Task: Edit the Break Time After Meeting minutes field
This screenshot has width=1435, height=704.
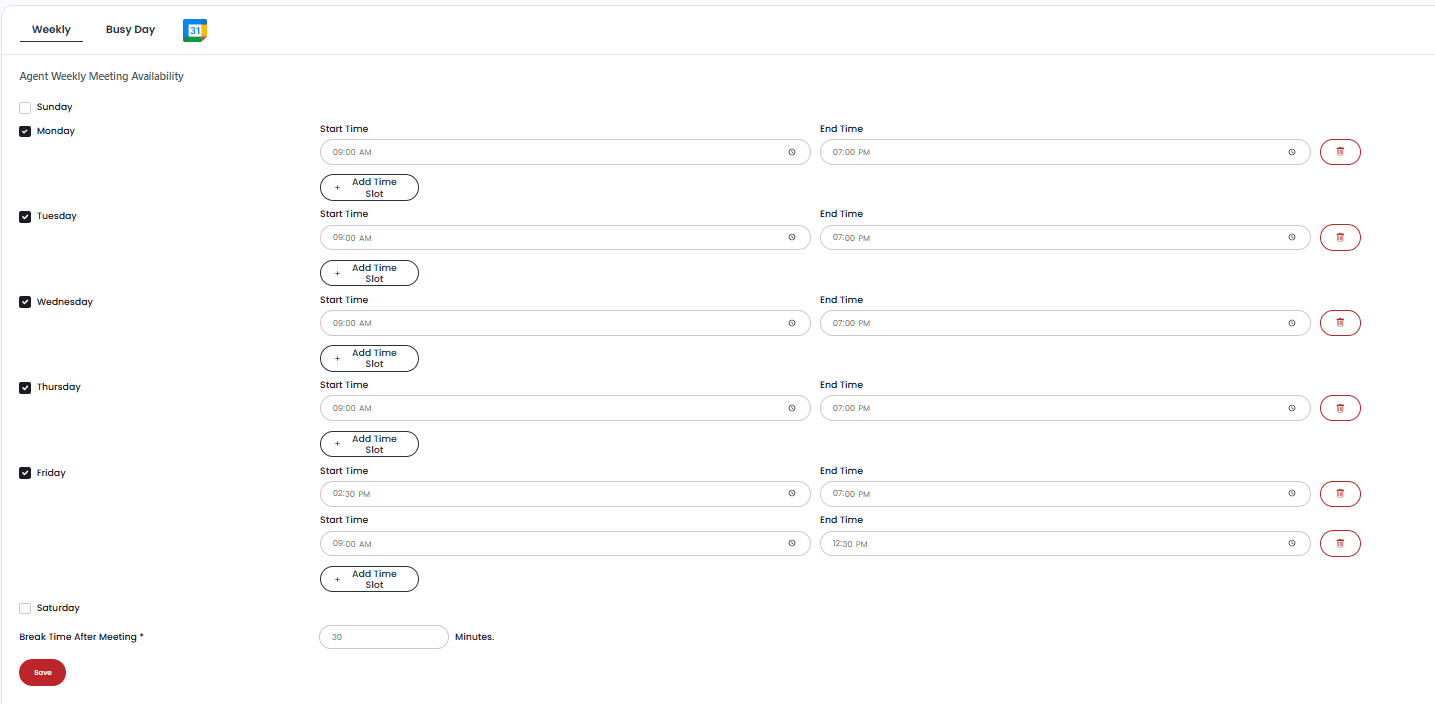Action: pyautogui.click(x=384, y=637)
